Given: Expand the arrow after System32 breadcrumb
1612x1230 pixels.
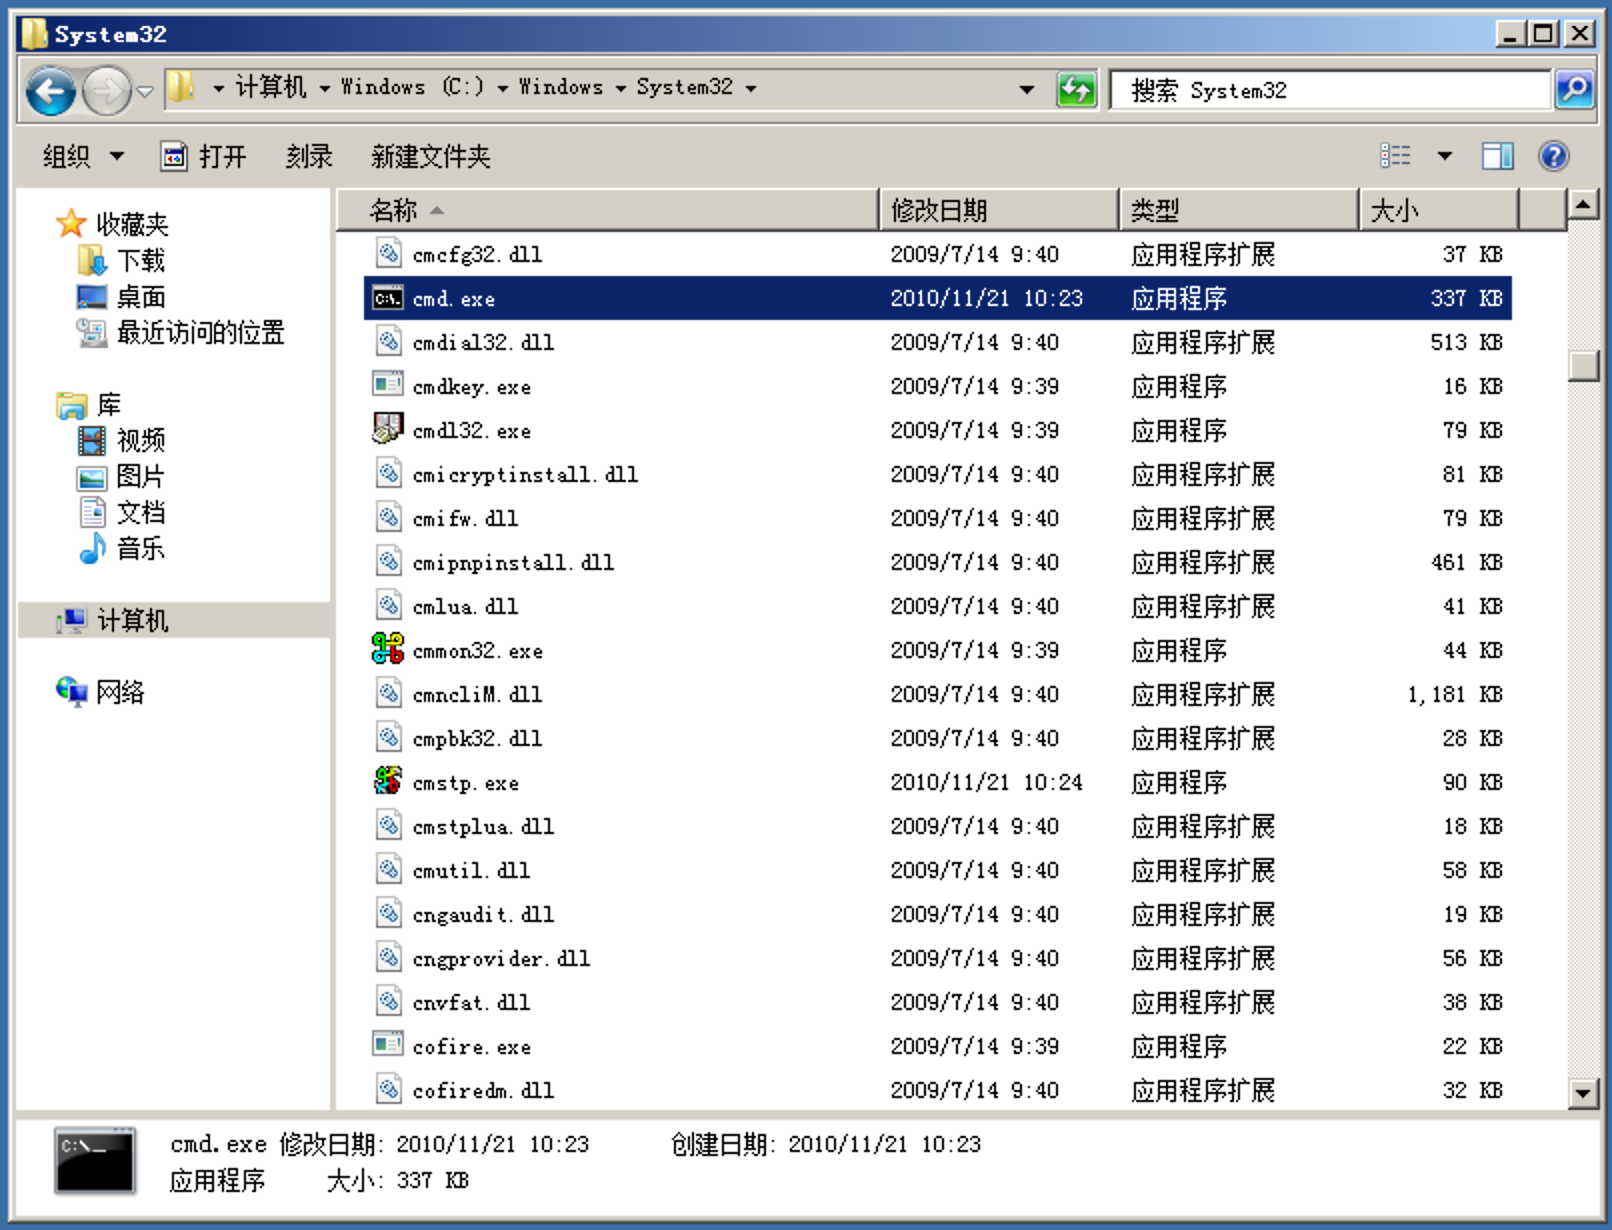Looking at the screenshot, I should [x=750, y=89].
